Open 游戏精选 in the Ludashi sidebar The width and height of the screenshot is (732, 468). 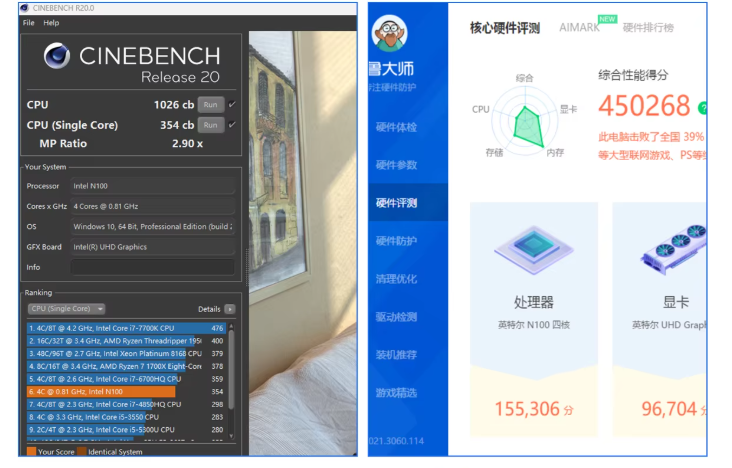point(396,393)
